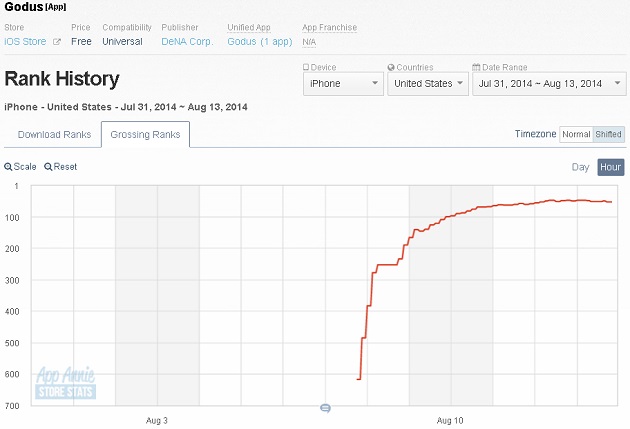Click the device icon beside Device label
This screenshot has width=630, height=429.
click(306, 67)
